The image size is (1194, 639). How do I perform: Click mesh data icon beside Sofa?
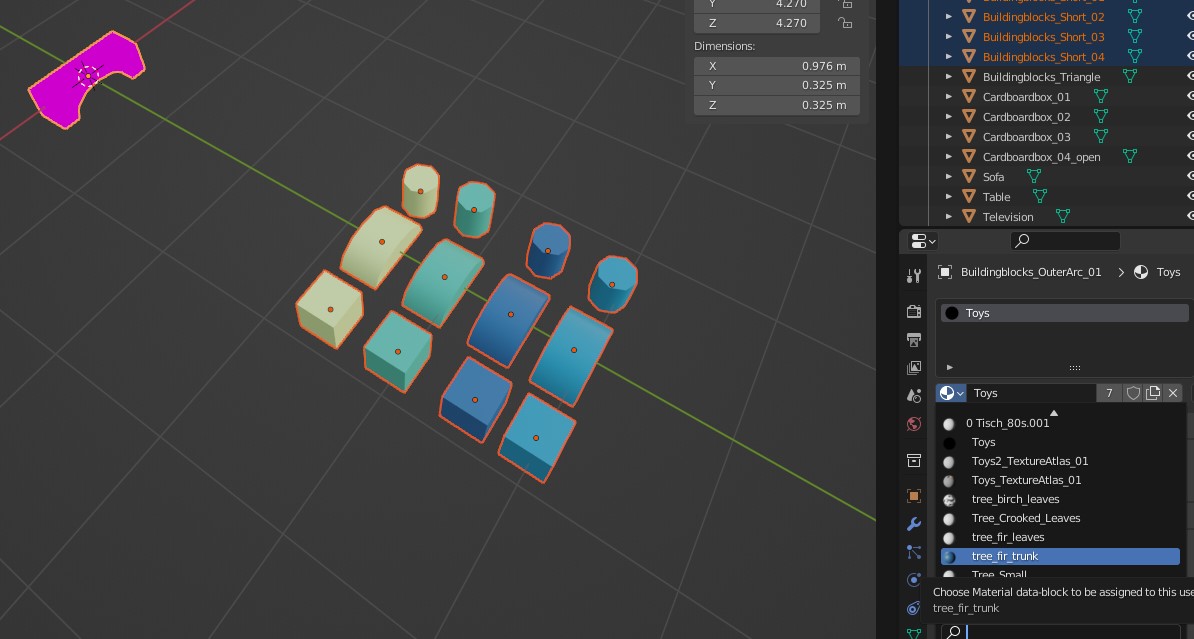(1033, 177)
